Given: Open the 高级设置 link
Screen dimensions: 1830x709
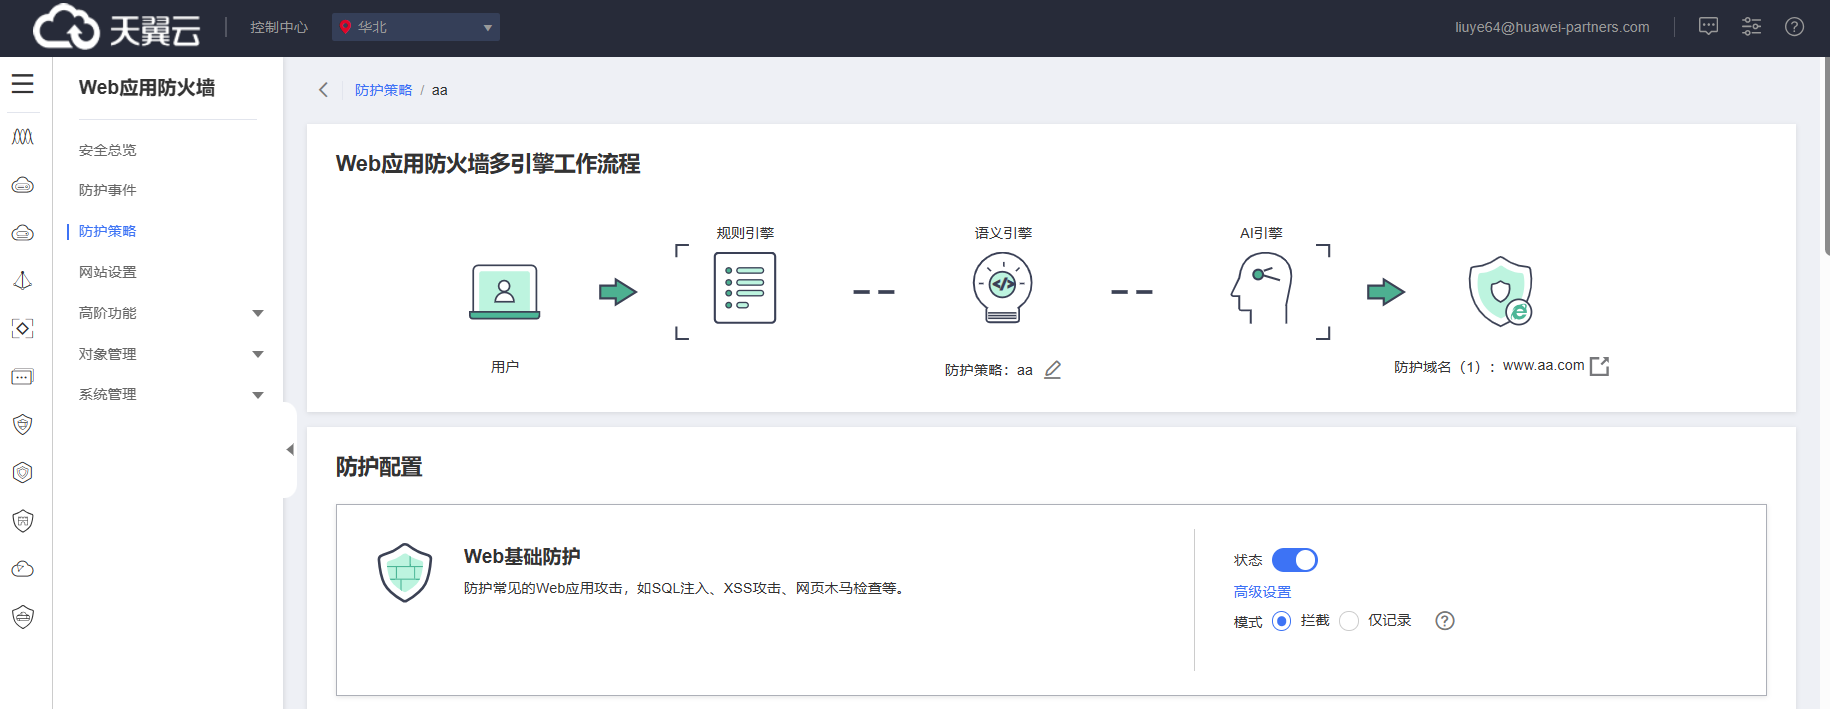Looking at the screenshot, I should [1262, 592].
